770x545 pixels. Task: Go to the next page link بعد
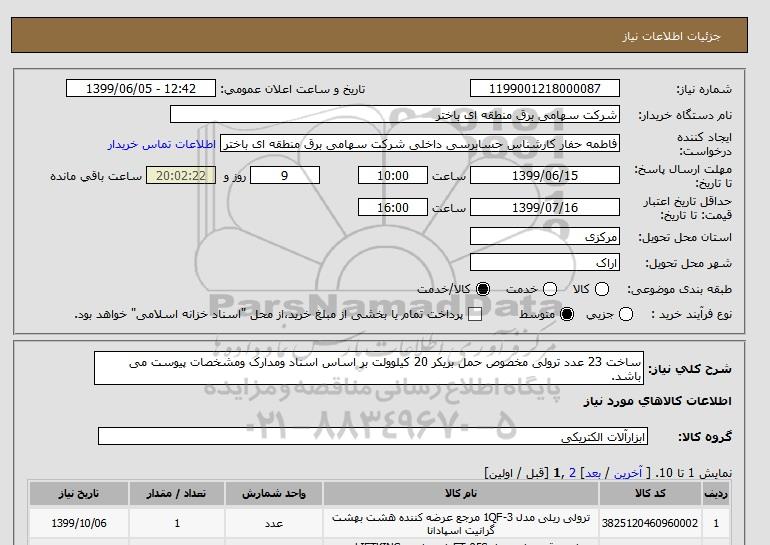[593, 473]
